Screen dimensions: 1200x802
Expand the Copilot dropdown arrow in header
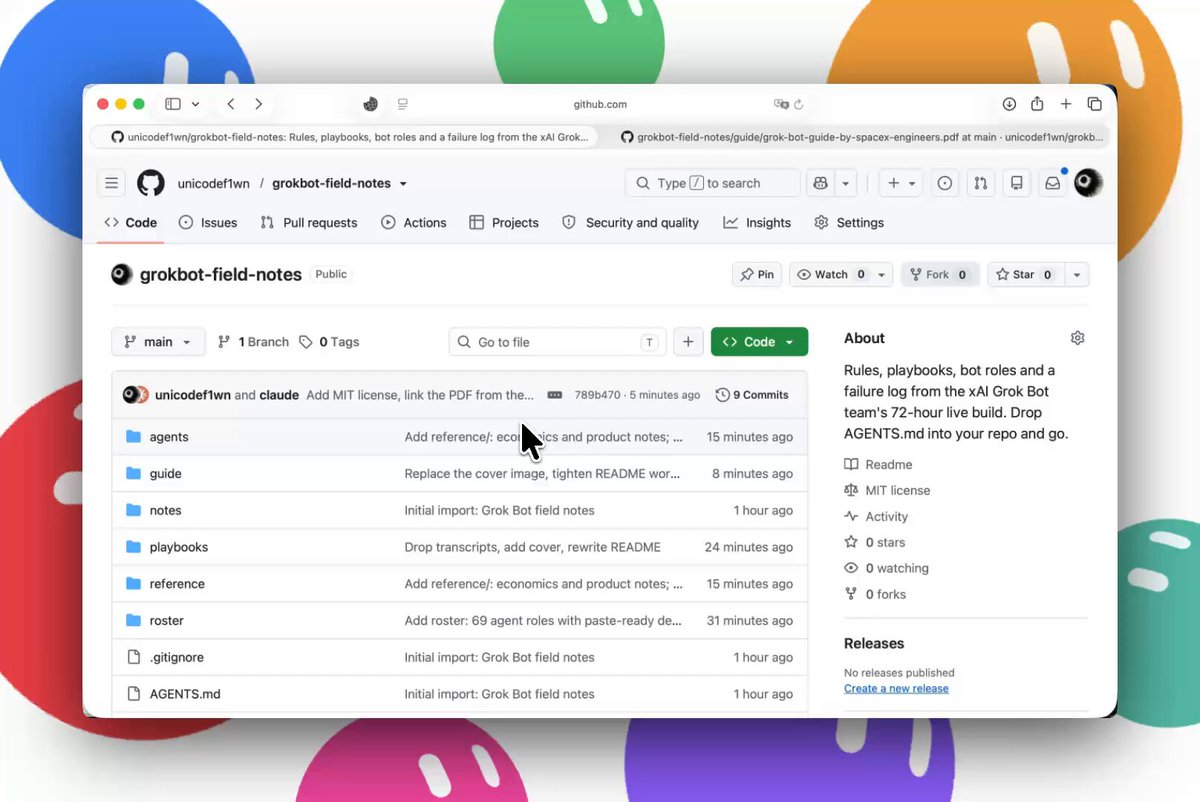[846, 183]
